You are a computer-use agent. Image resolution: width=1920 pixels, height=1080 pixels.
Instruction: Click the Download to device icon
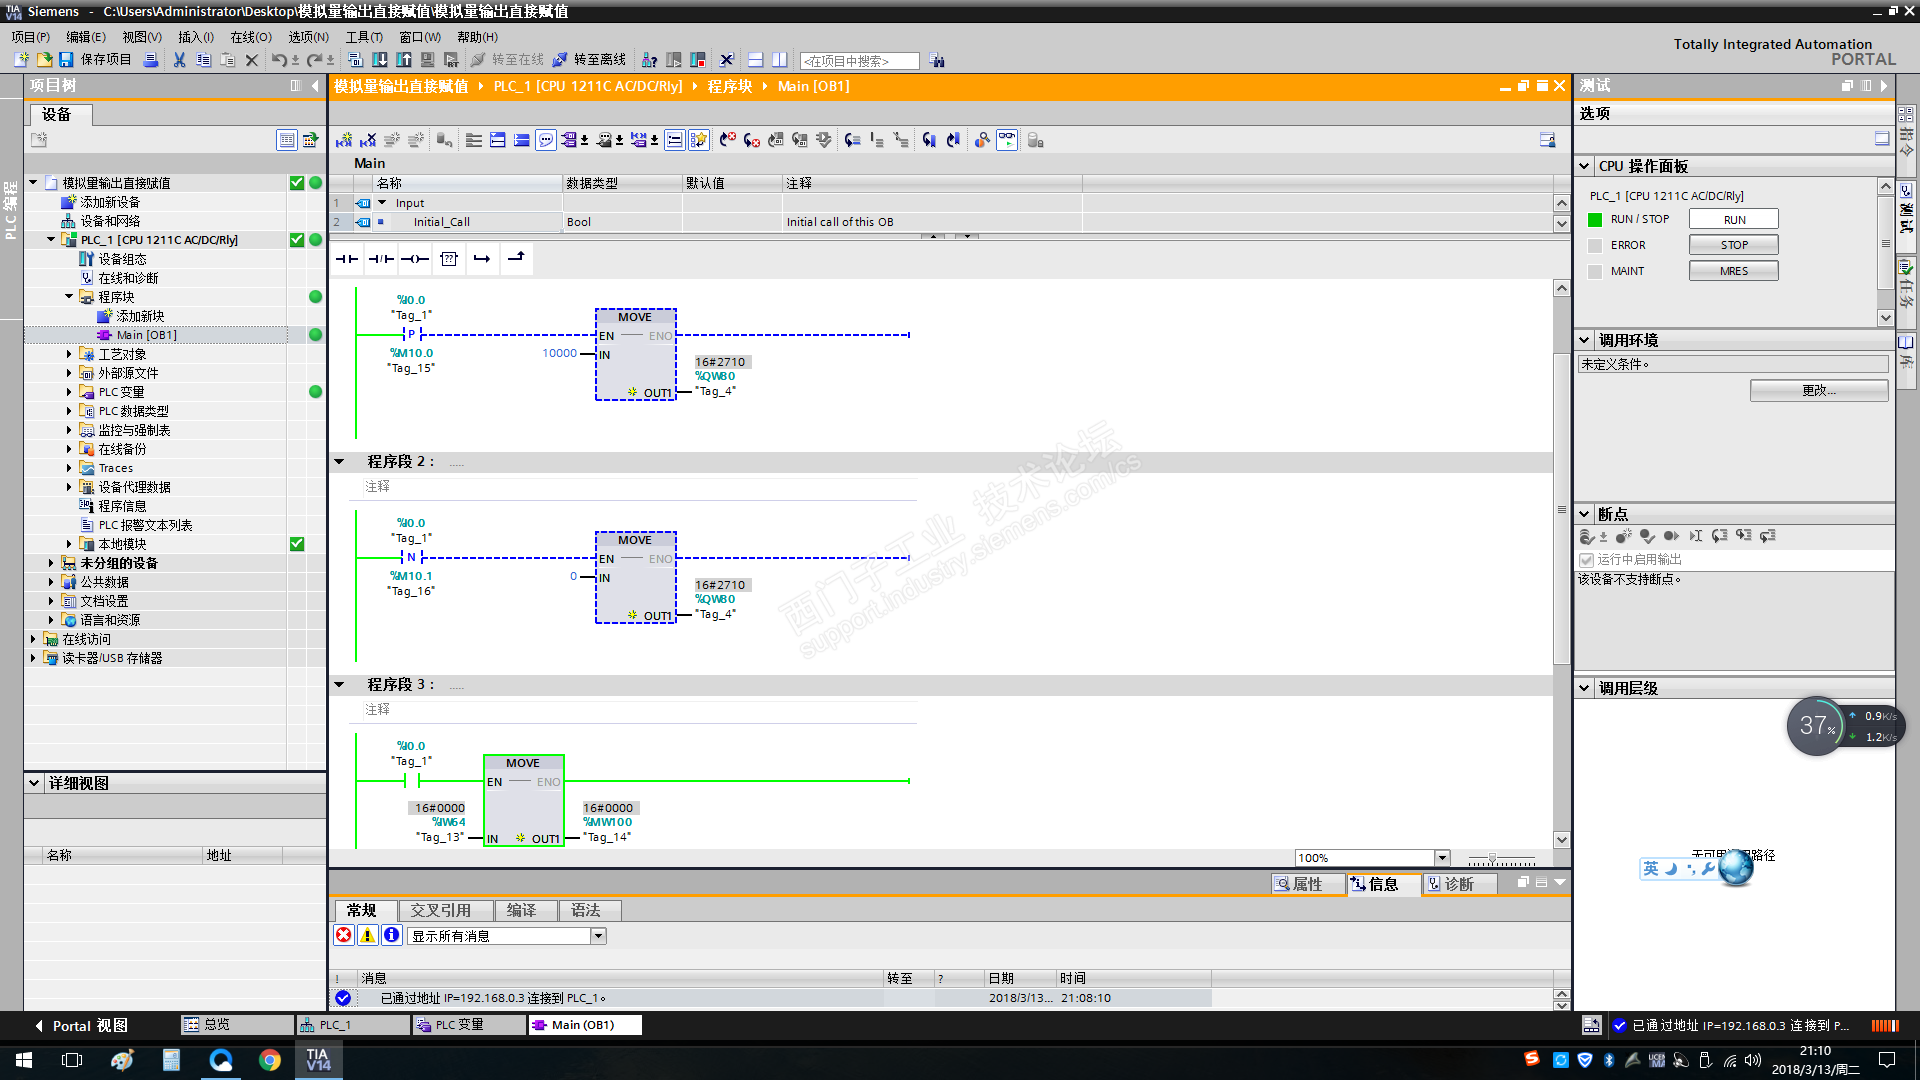(380, 60)
